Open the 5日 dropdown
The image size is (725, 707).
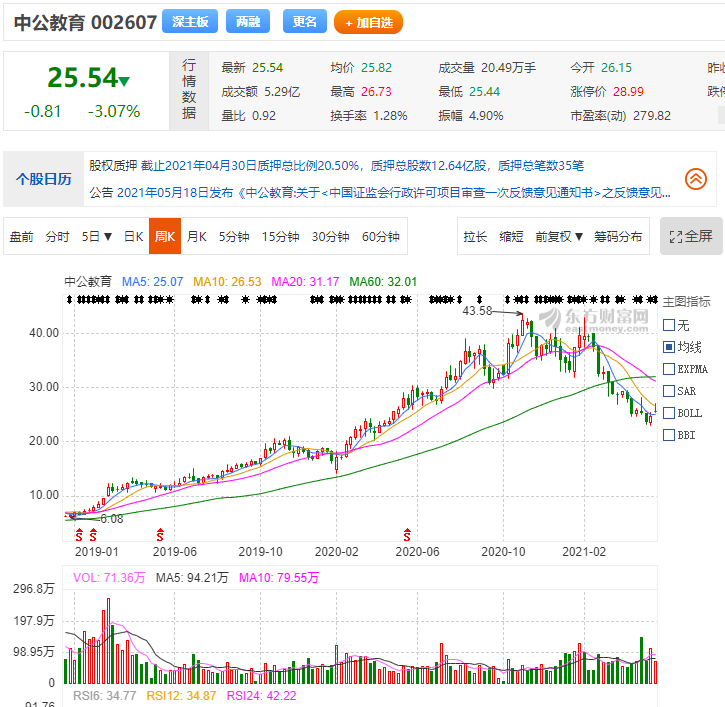[97, 237]
